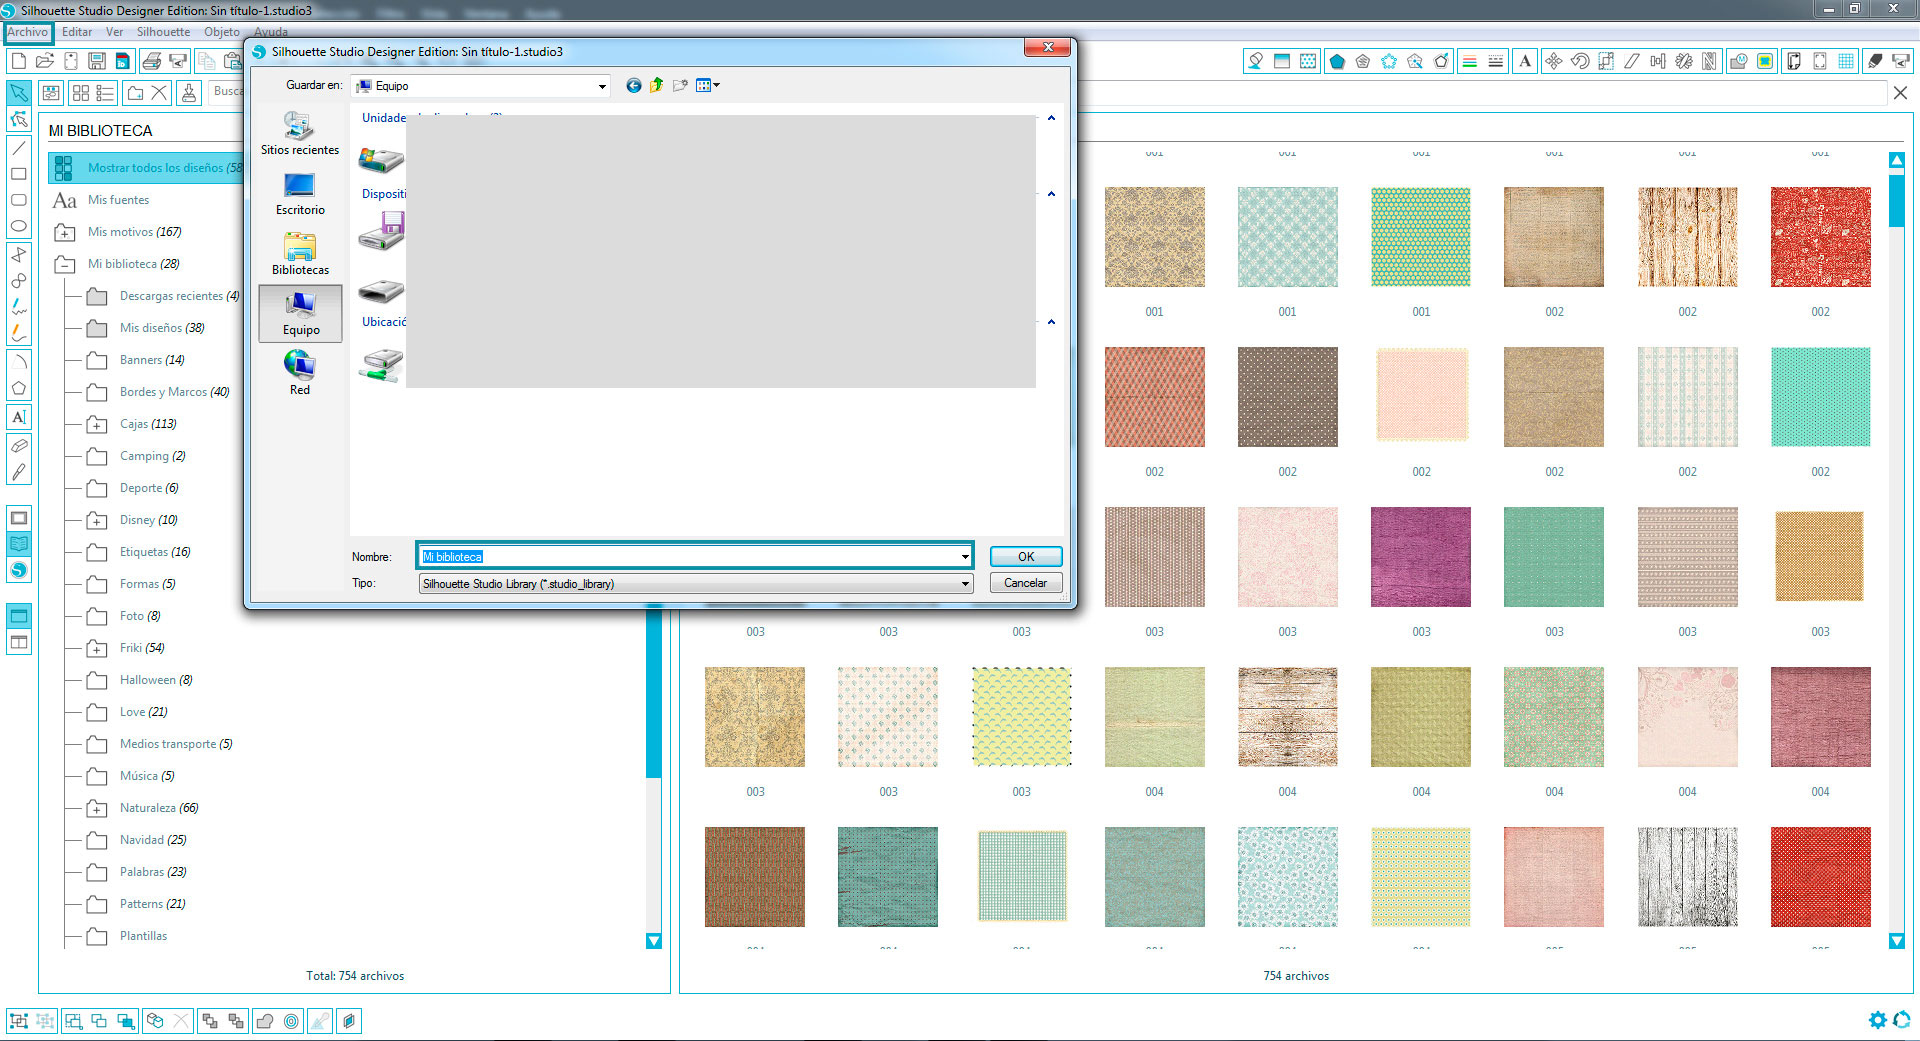Open the Silhouette menu
Viewport: 1920px width, 1041px height.
point(163,32)
